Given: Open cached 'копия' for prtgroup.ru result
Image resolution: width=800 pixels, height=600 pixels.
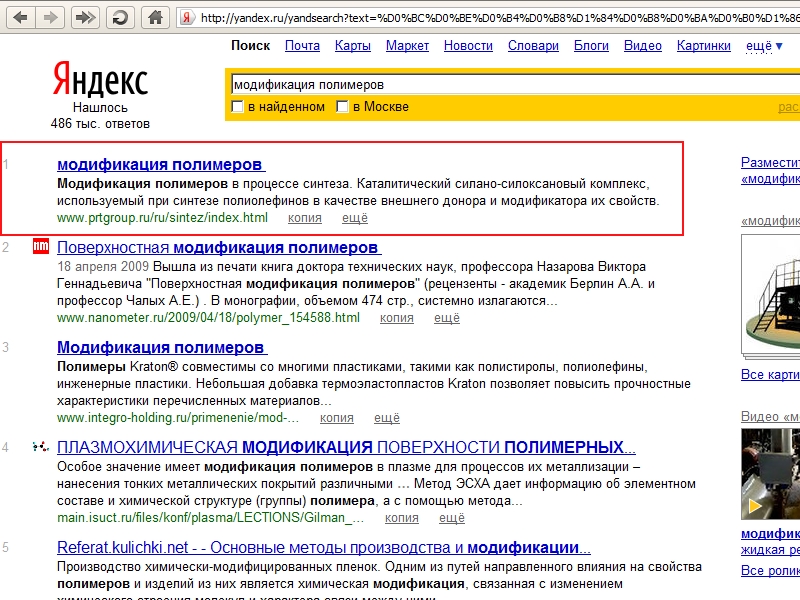Looking at the screenshot, I should pyautogui.click(x=305, y=218).
